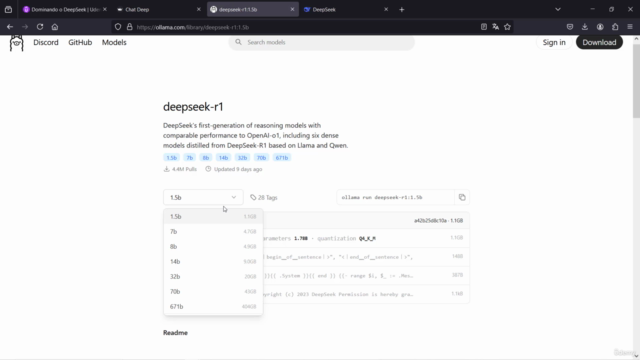This screenshot has width=640, height=360.
Task: Select 14b option in dropdown list
Action: tap(213, 262)
